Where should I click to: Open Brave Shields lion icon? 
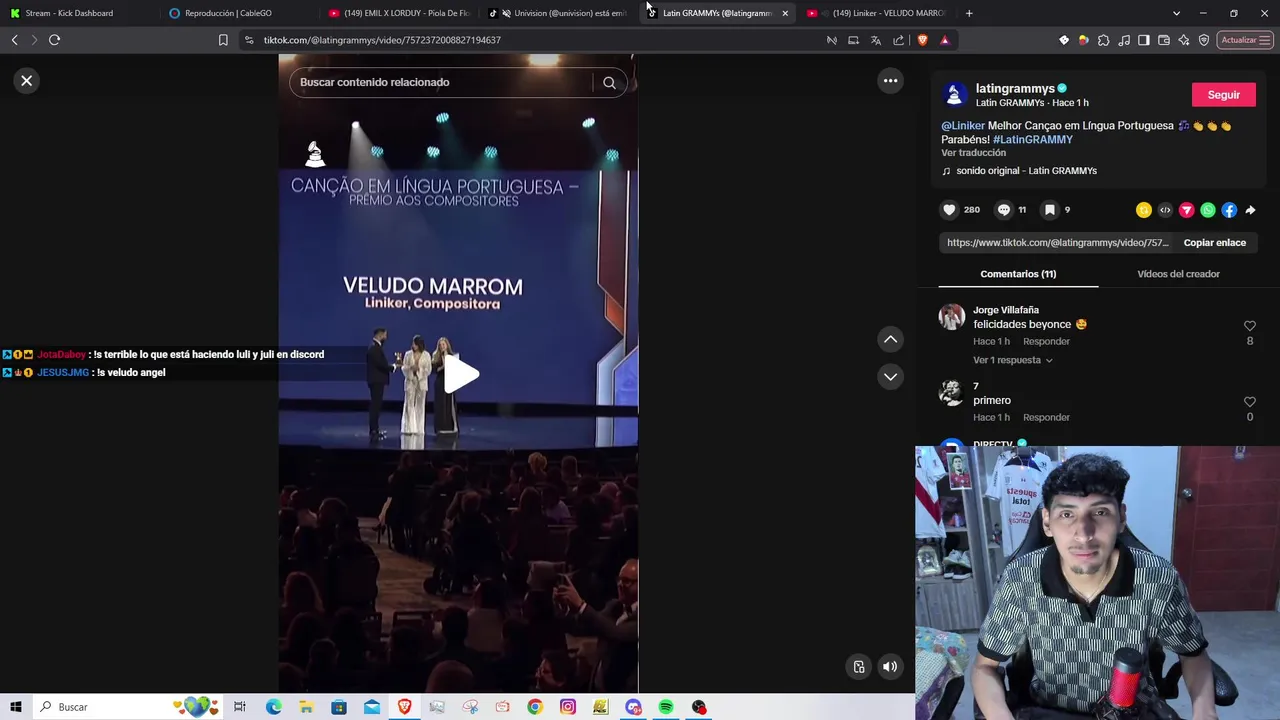click(922, 40)
